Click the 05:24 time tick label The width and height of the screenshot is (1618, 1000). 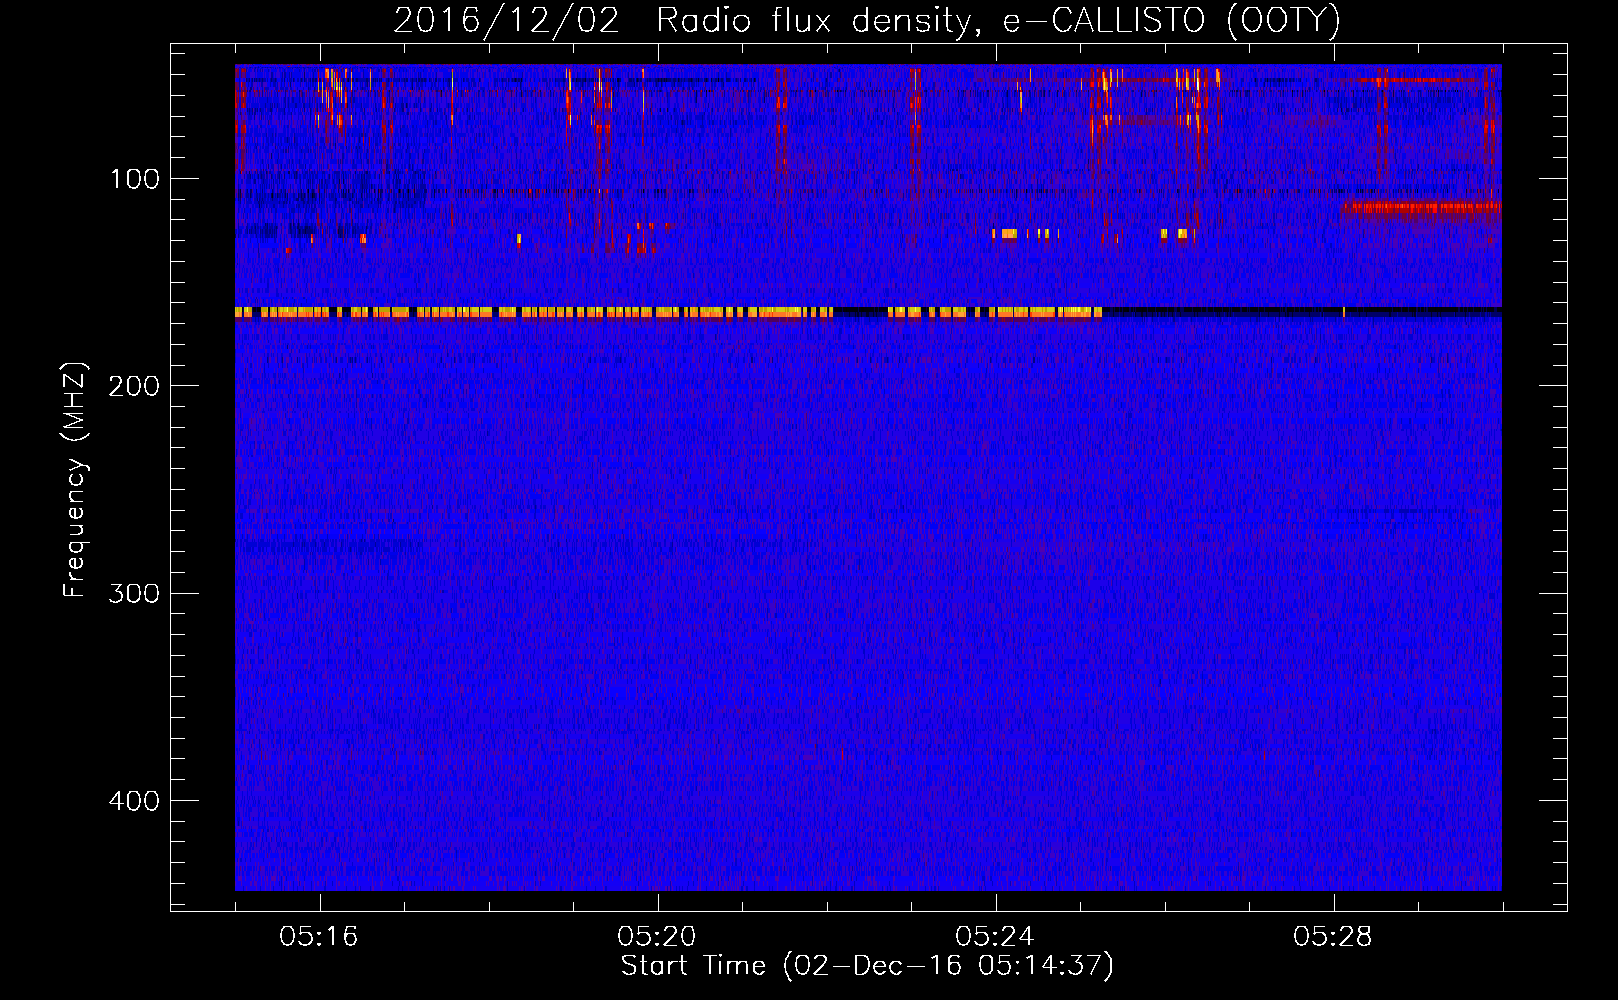[995, 937]
